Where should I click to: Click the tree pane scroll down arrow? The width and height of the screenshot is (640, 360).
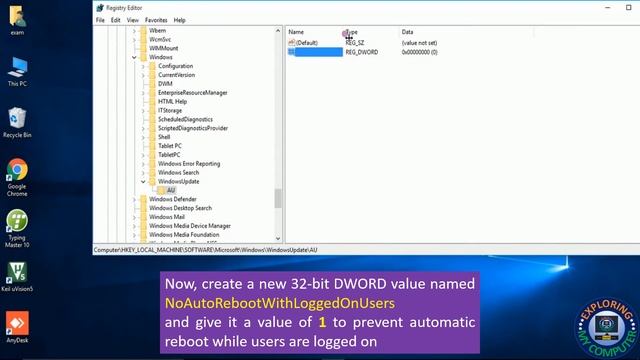(278, 239)
